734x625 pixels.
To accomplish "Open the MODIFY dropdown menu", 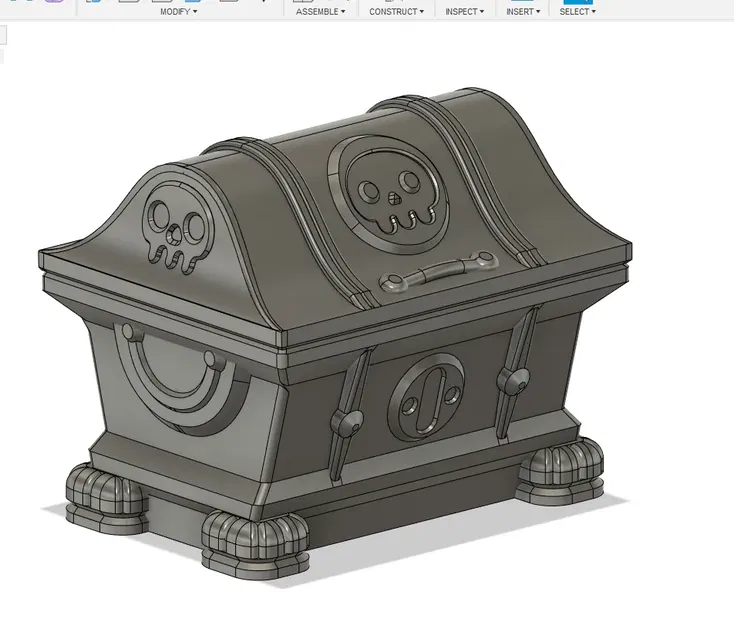I will (178, 12).
